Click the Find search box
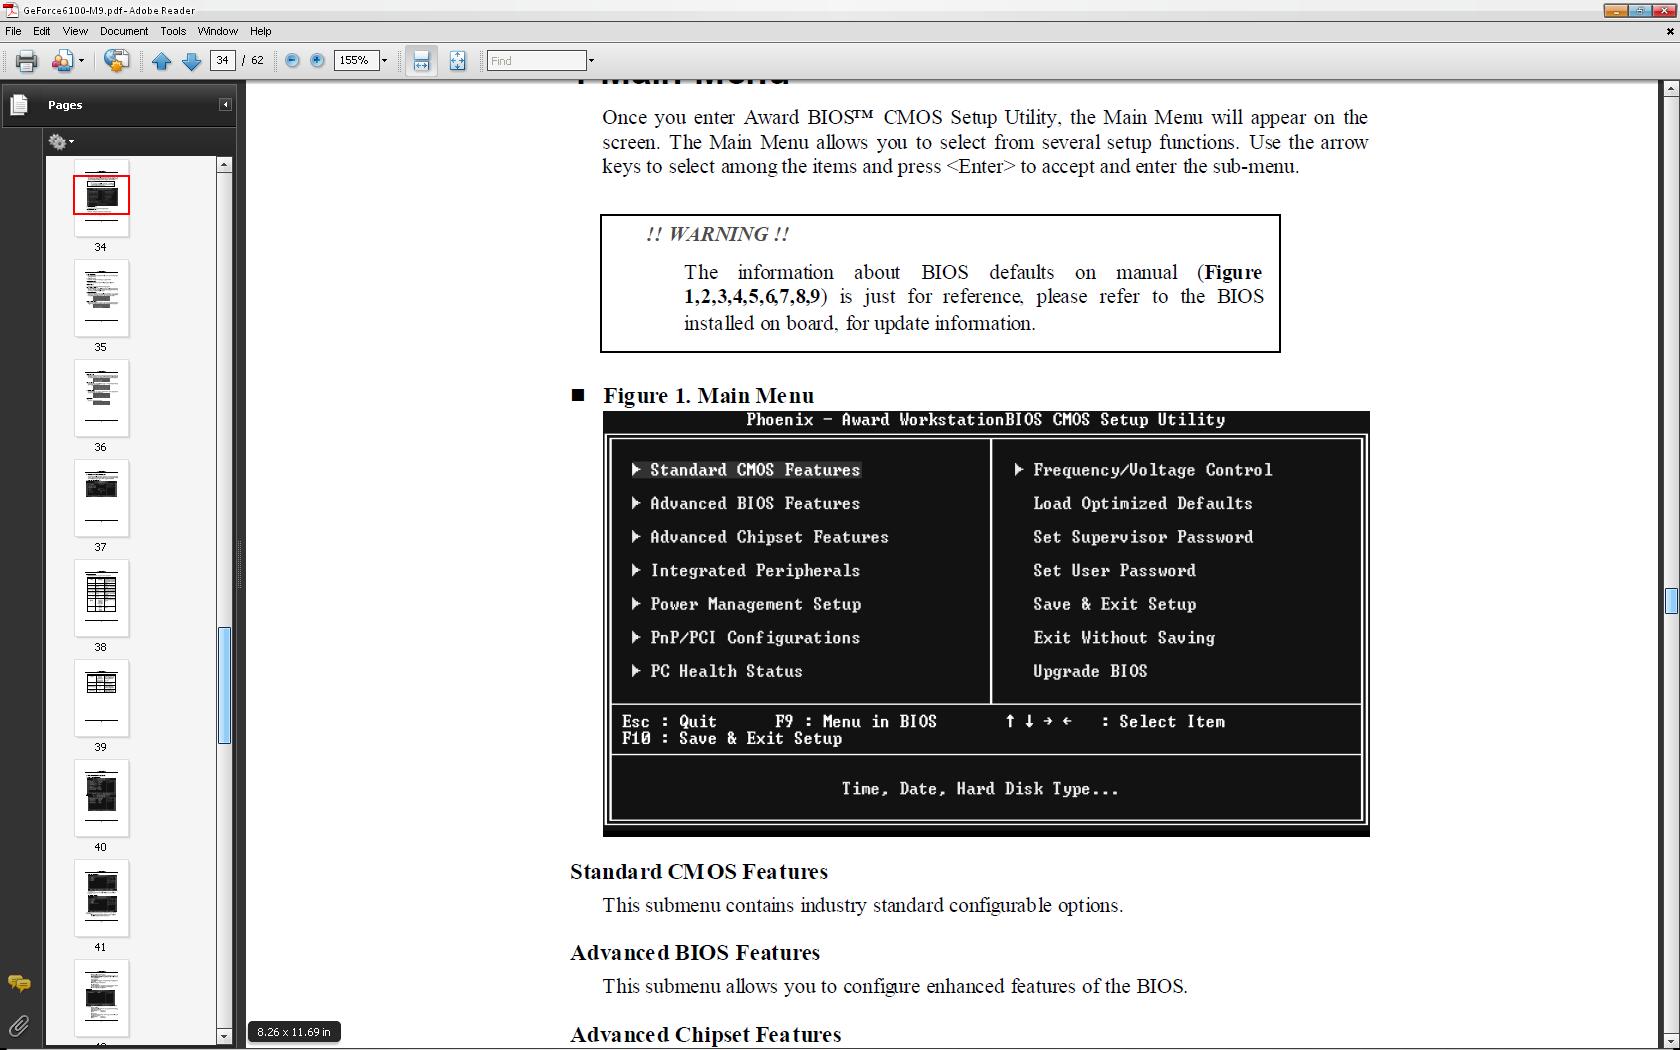 (536, 61)
